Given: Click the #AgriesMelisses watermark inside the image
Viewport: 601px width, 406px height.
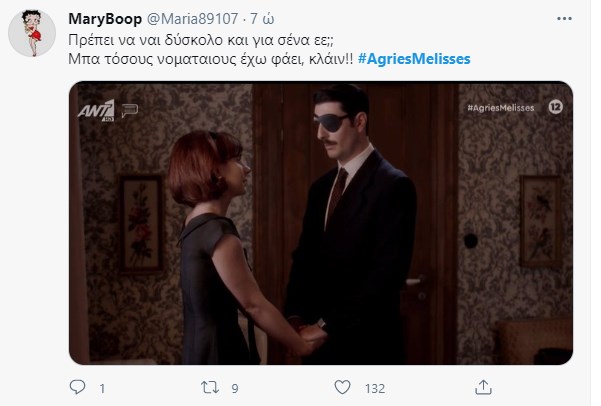Looking at the screenshot, I should click(501, 108).
